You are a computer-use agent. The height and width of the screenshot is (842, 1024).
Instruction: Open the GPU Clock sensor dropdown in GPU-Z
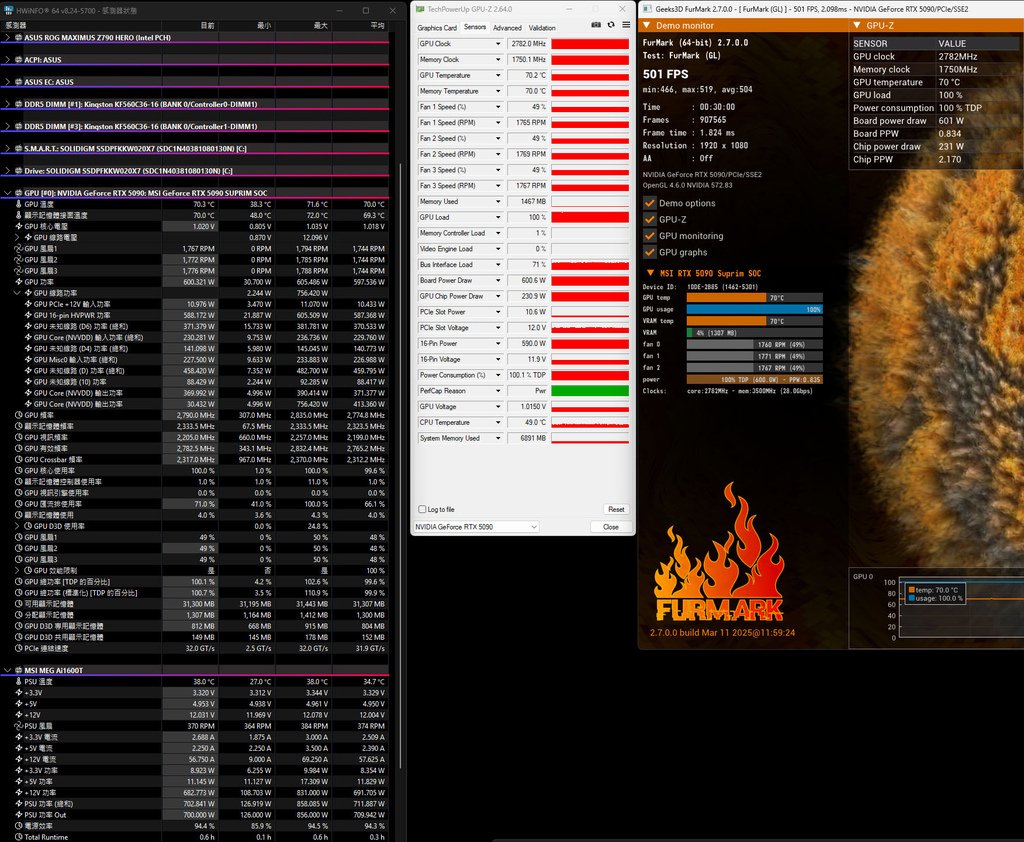tap(498, 44)
